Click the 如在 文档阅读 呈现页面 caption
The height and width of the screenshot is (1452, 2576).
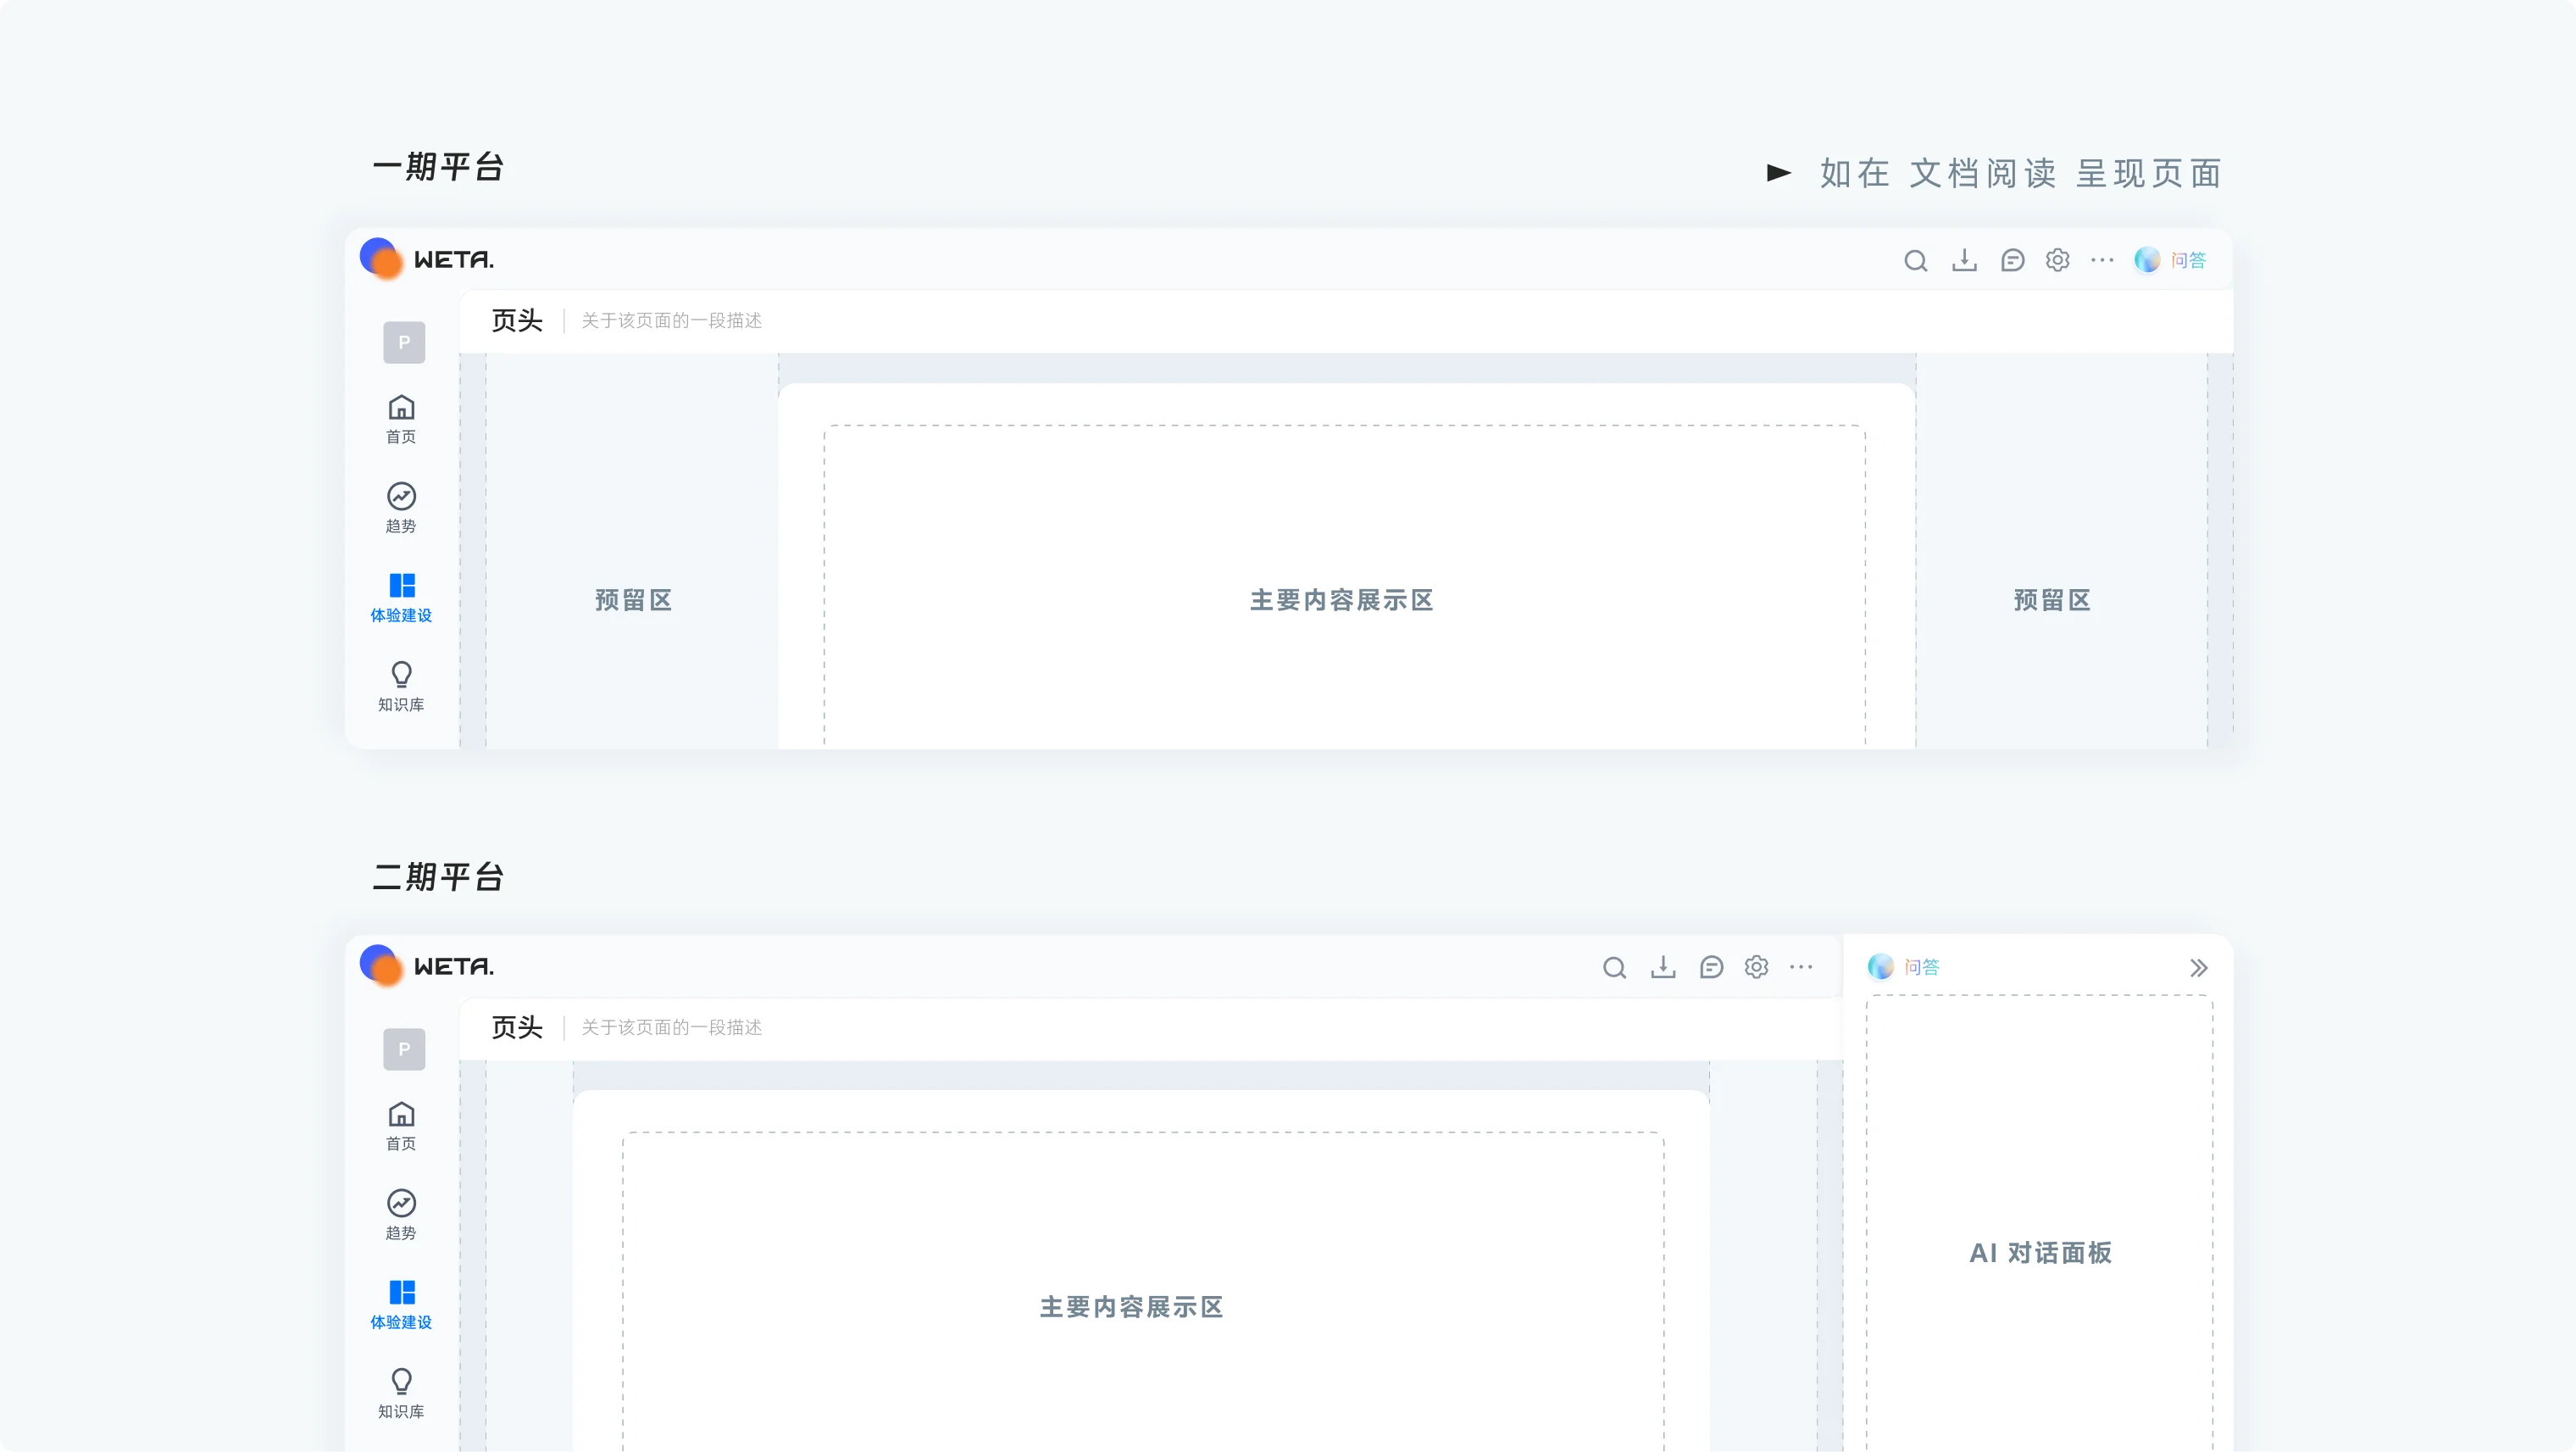point(2021,174)
